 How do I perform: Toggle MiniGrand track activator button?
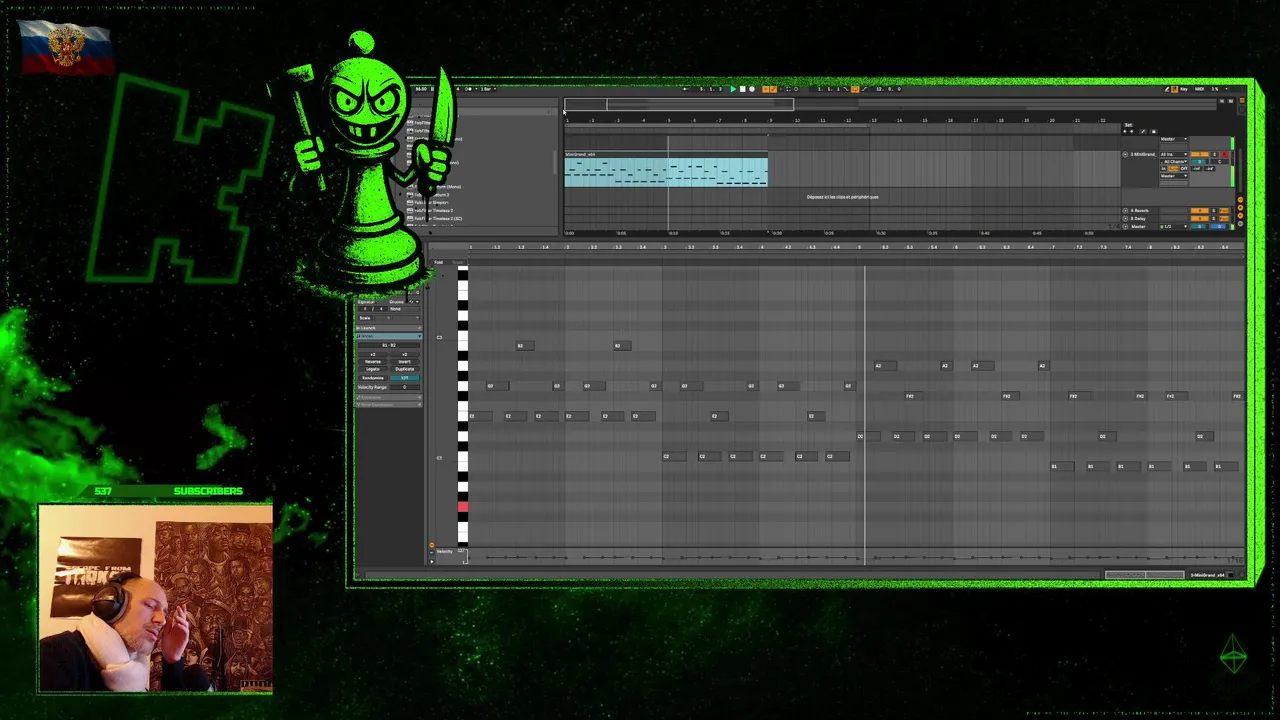point(1200,154)
